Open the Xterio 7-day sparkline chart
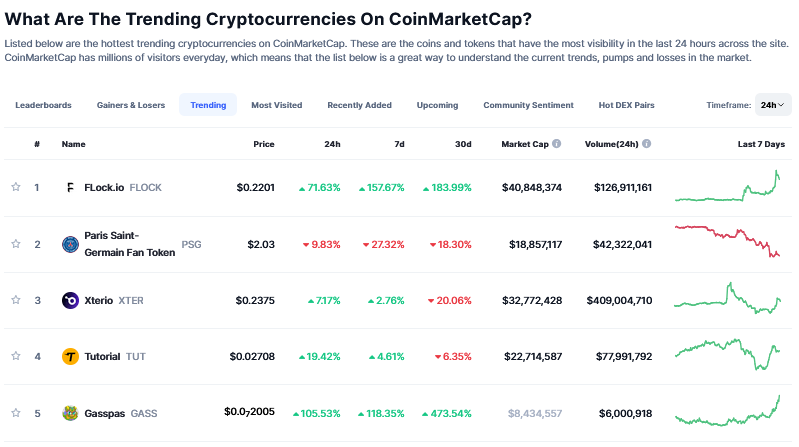This screenshot has width=799, height=447. tap(728, 299)
